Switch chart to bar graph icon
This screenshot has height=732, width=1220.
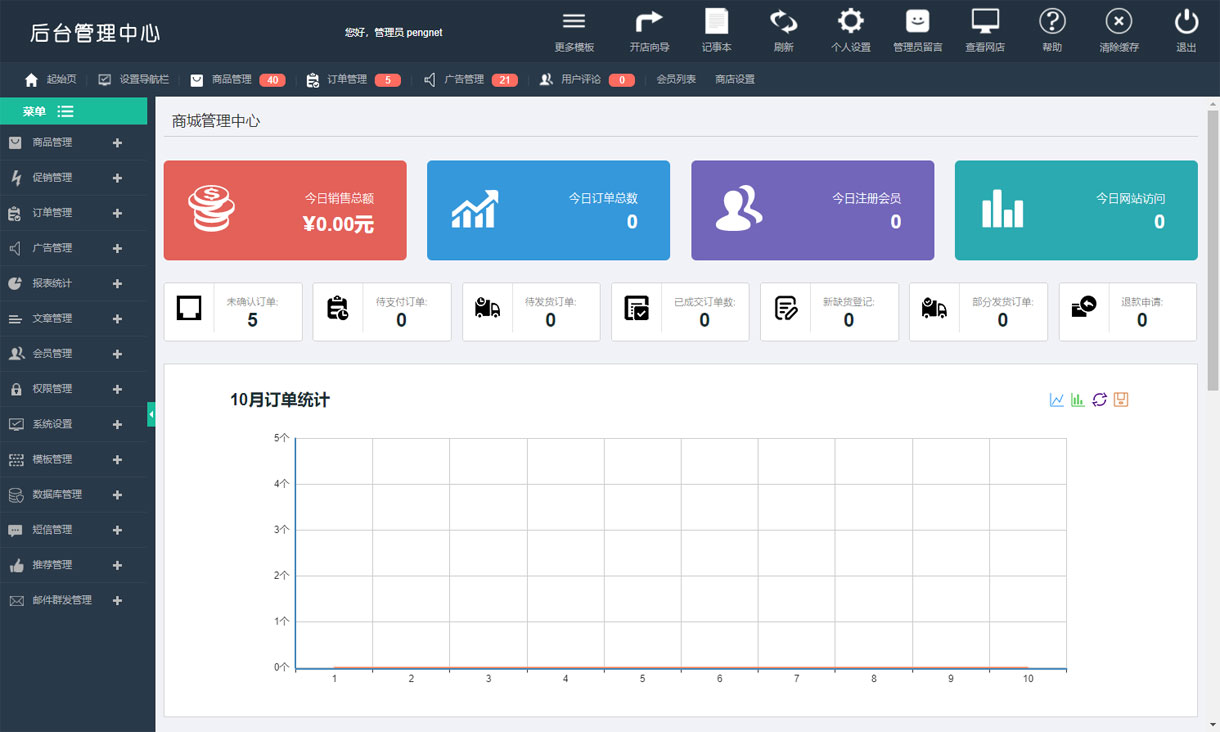click(1078, 400)
